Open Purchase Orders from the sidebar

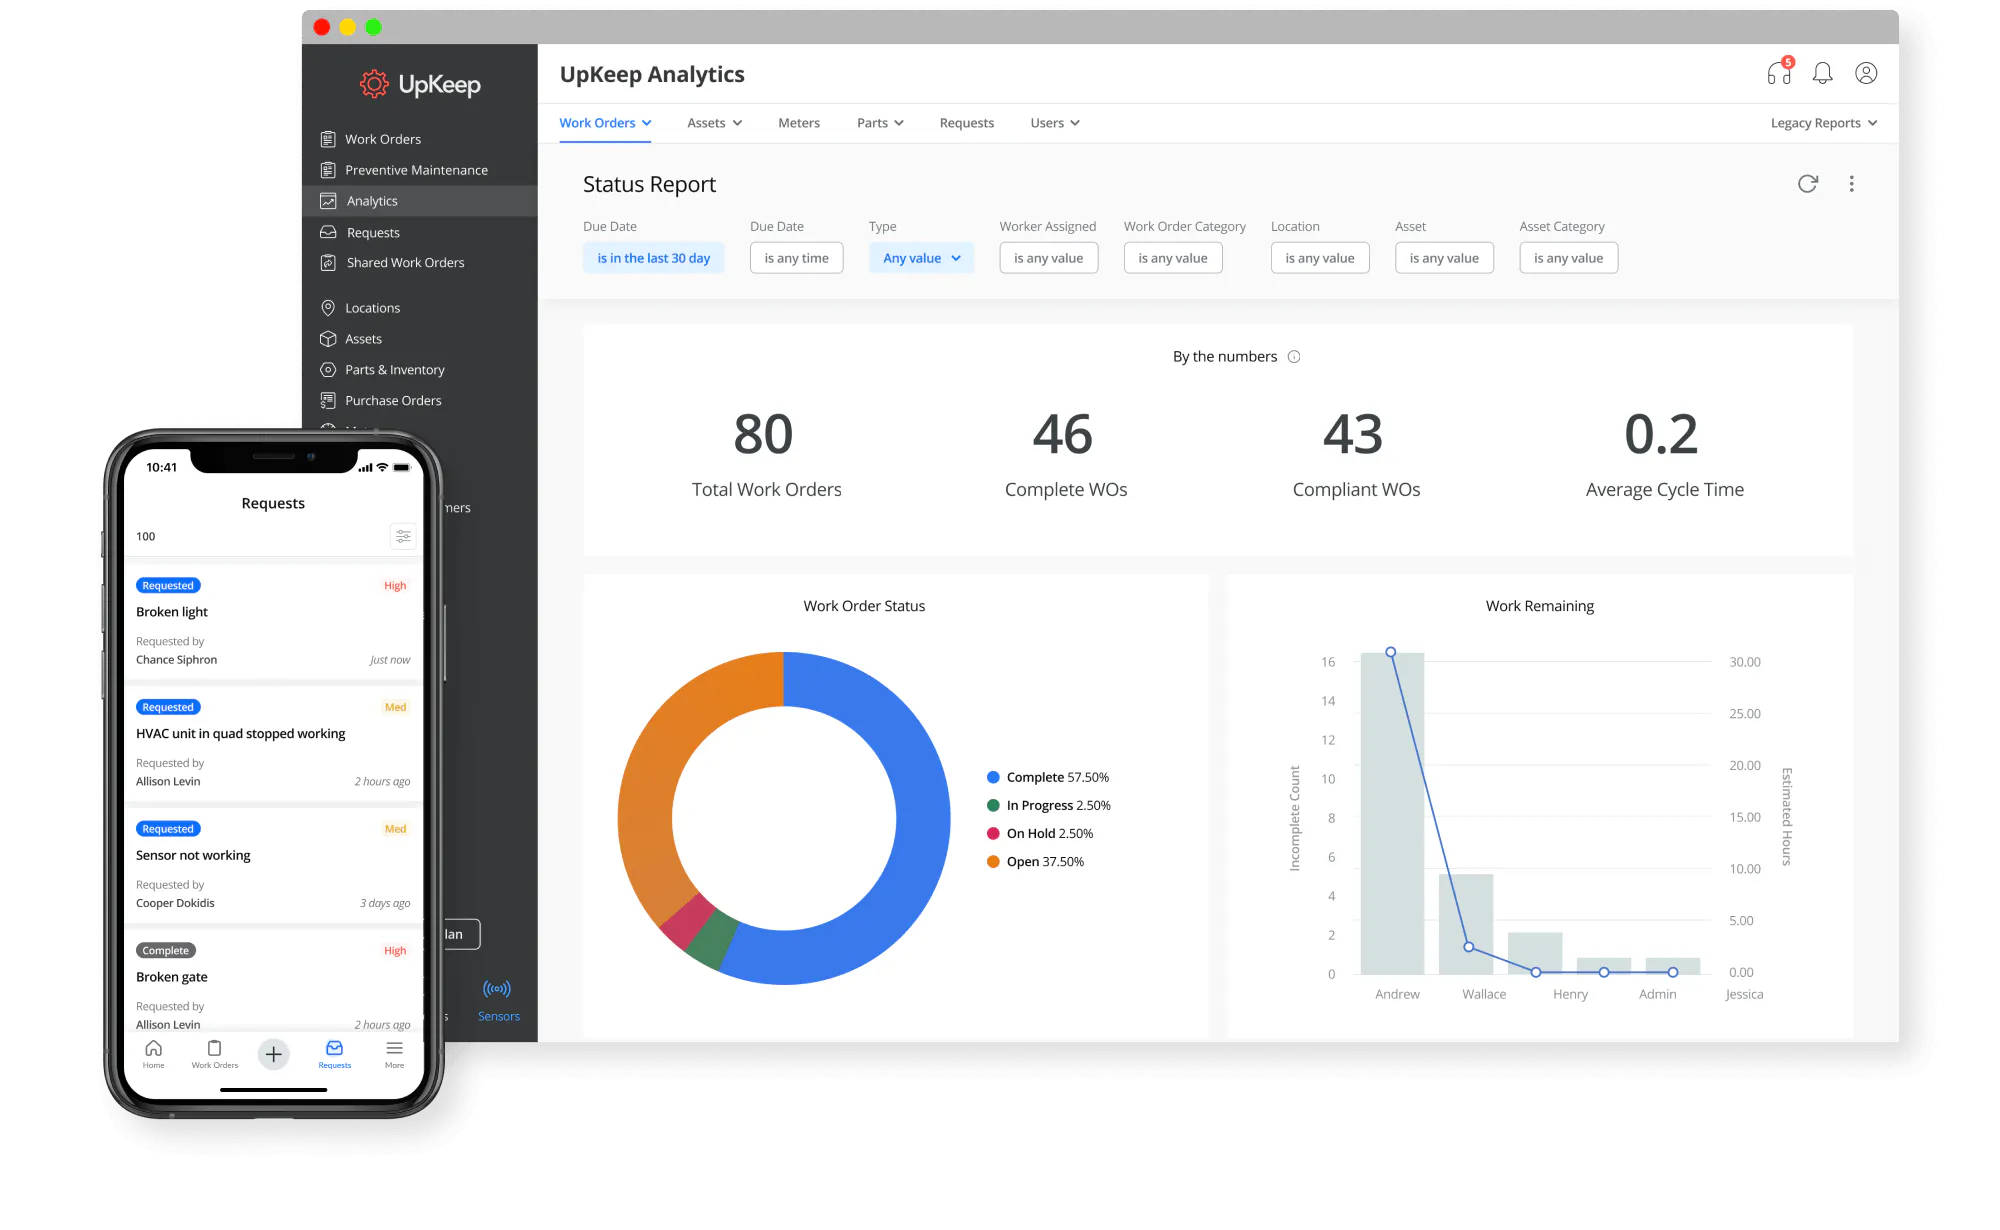pos(393,400)
